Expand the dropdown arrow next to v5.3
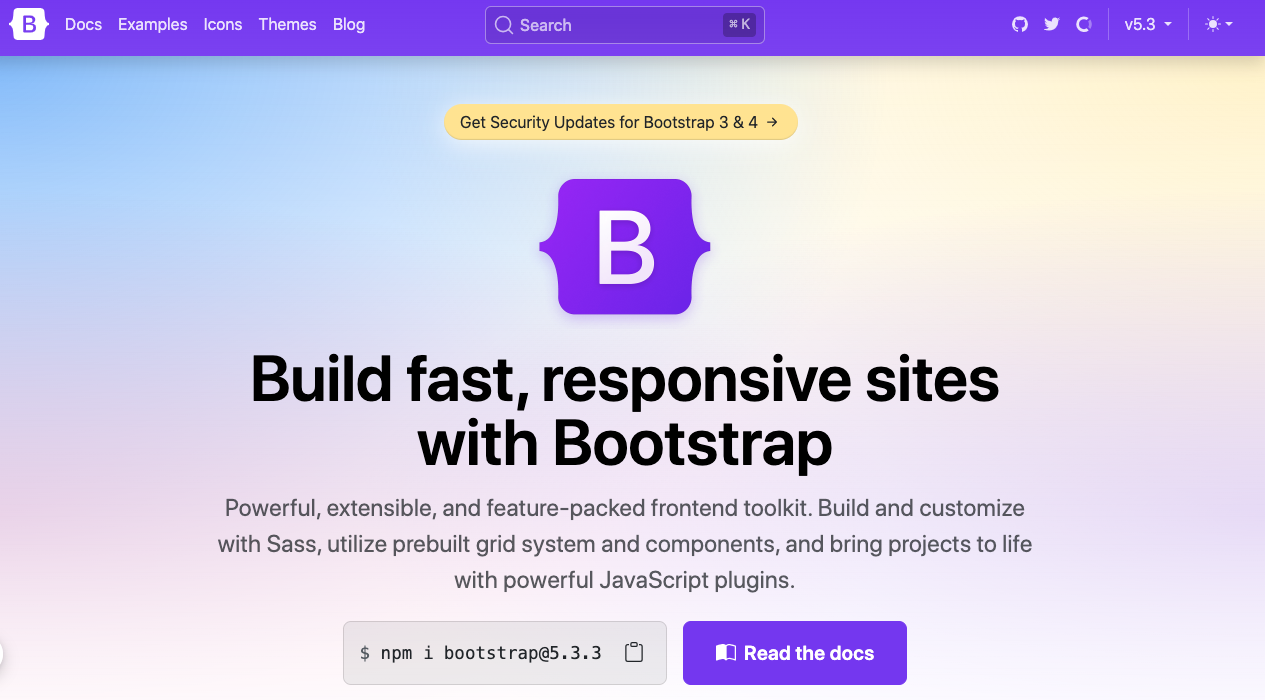 coord(1169,26)
